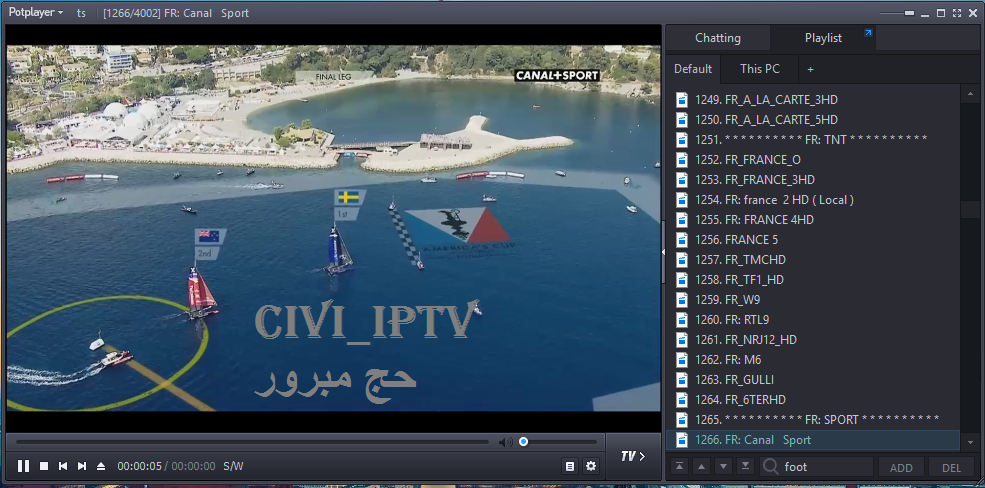Move selected item to top of playlist
This screenshot has height=488, width=985.
click(680, 466)
